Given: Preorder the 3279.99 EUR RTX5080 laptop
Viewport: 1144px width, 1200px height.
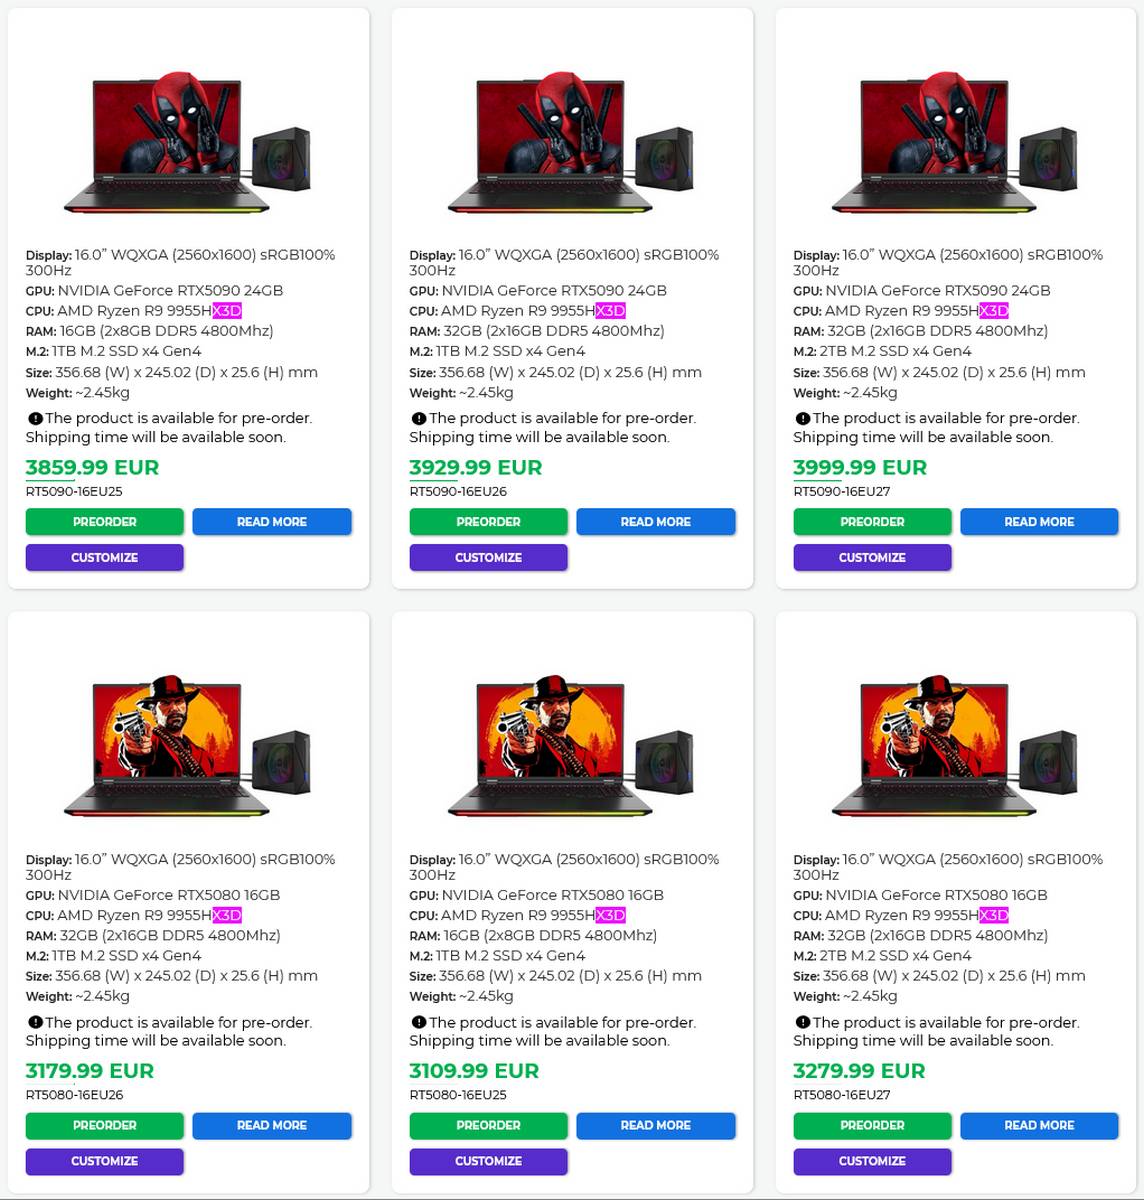Looking at the screenshot, I should tap(872, 1125).
